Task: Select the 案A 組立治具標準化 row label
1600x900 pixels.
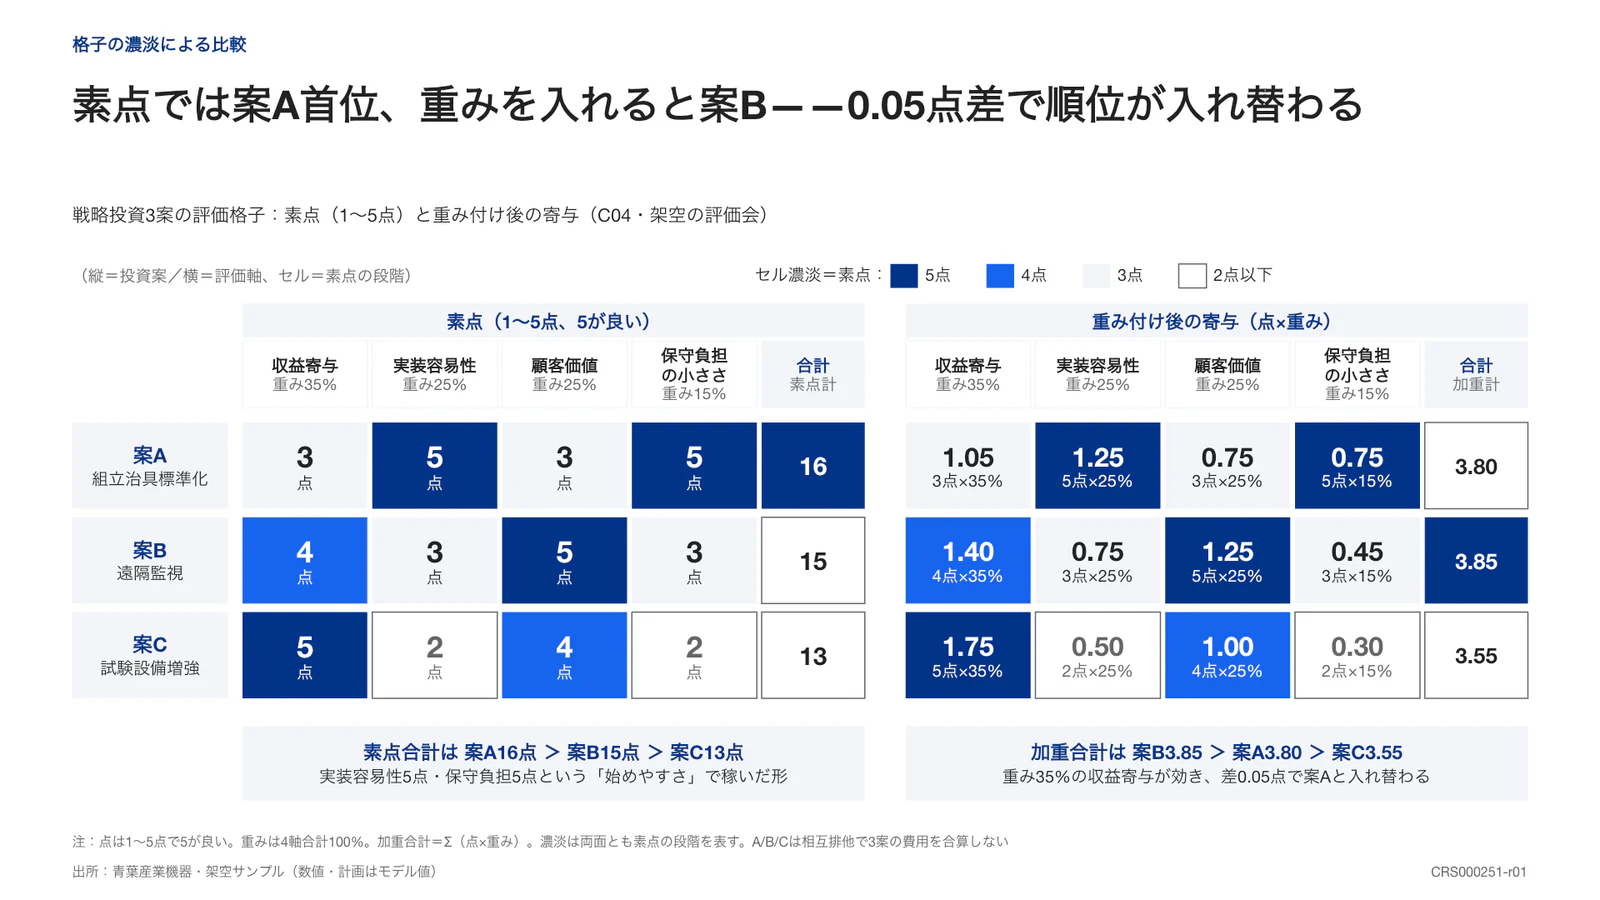Action: [x=150, y=466]
